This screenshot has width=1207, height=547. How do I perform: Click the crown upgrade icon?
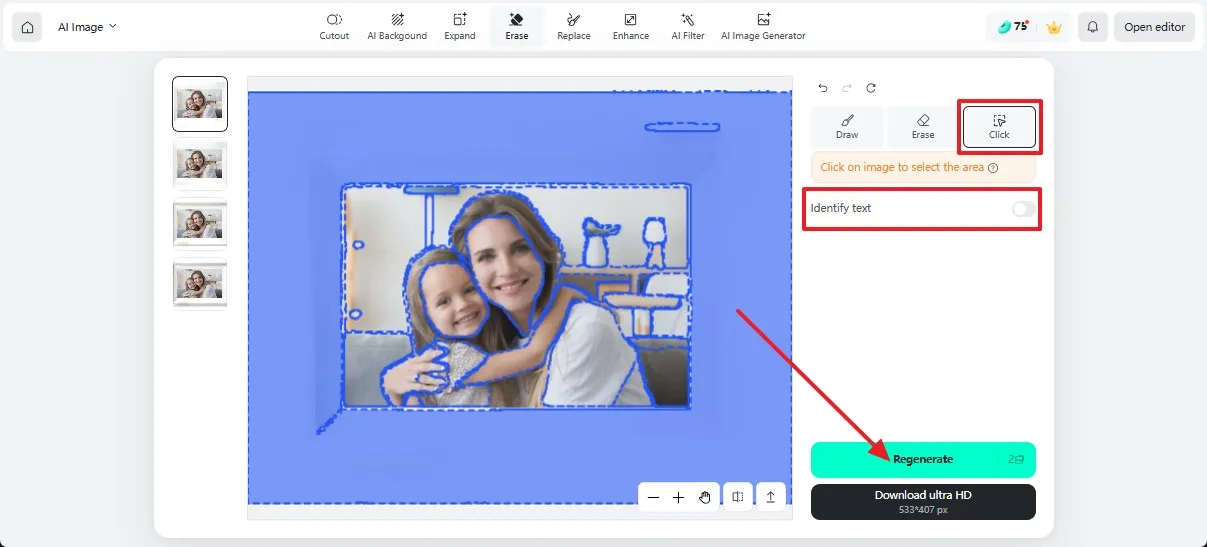pos(1053,28)
